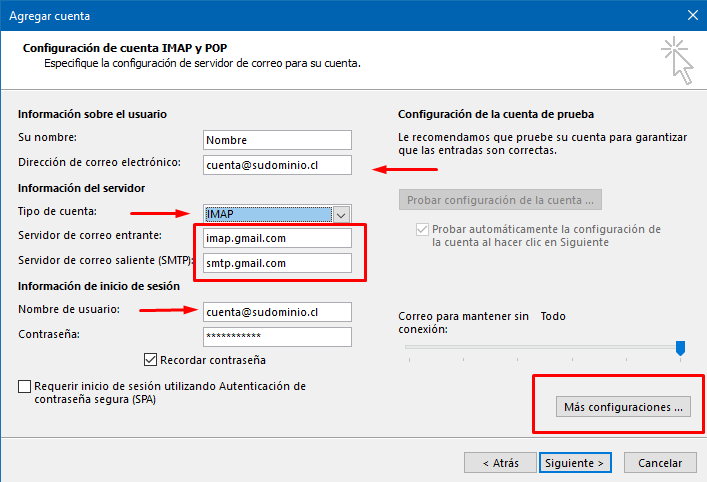Toggle the Recordar contraseña checkbox

coord(150,360)
